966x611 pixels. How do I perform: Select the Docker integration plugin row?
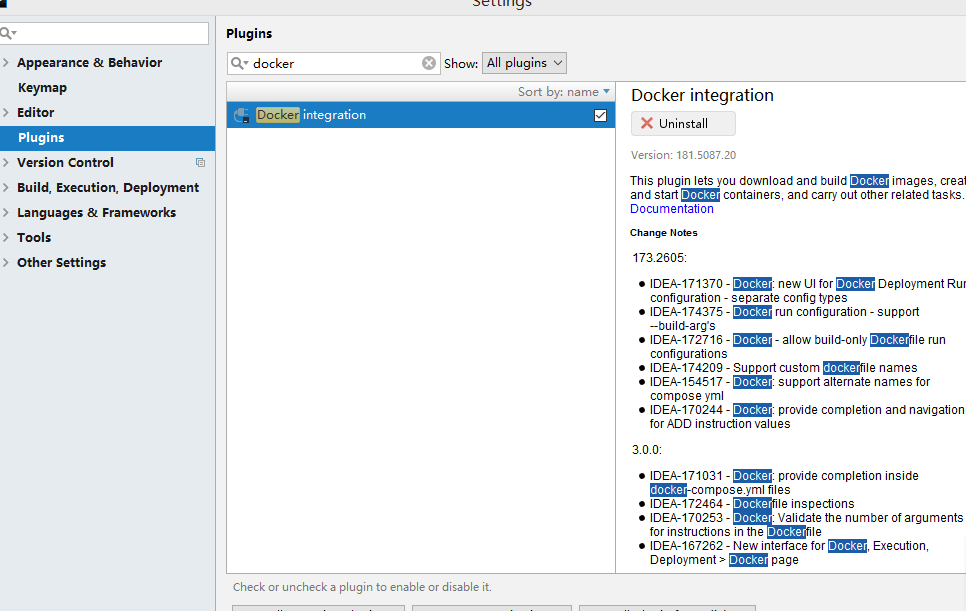(421, 115)
